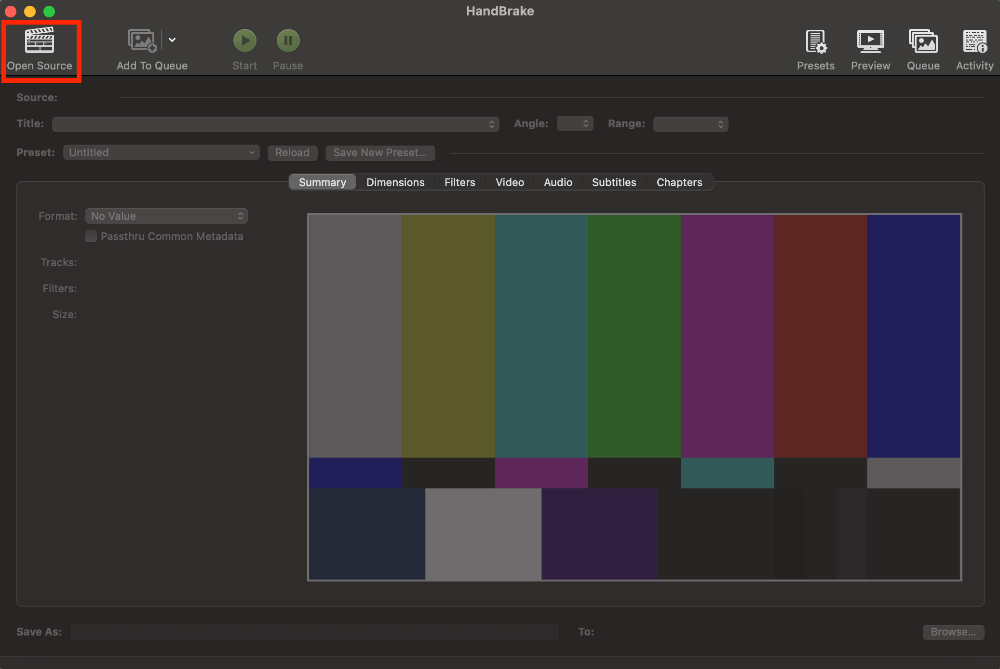Image resolution: width=1000 pixels, height=669 pixels.
Task: Show the Queue window icon
Action: (923, 42)
